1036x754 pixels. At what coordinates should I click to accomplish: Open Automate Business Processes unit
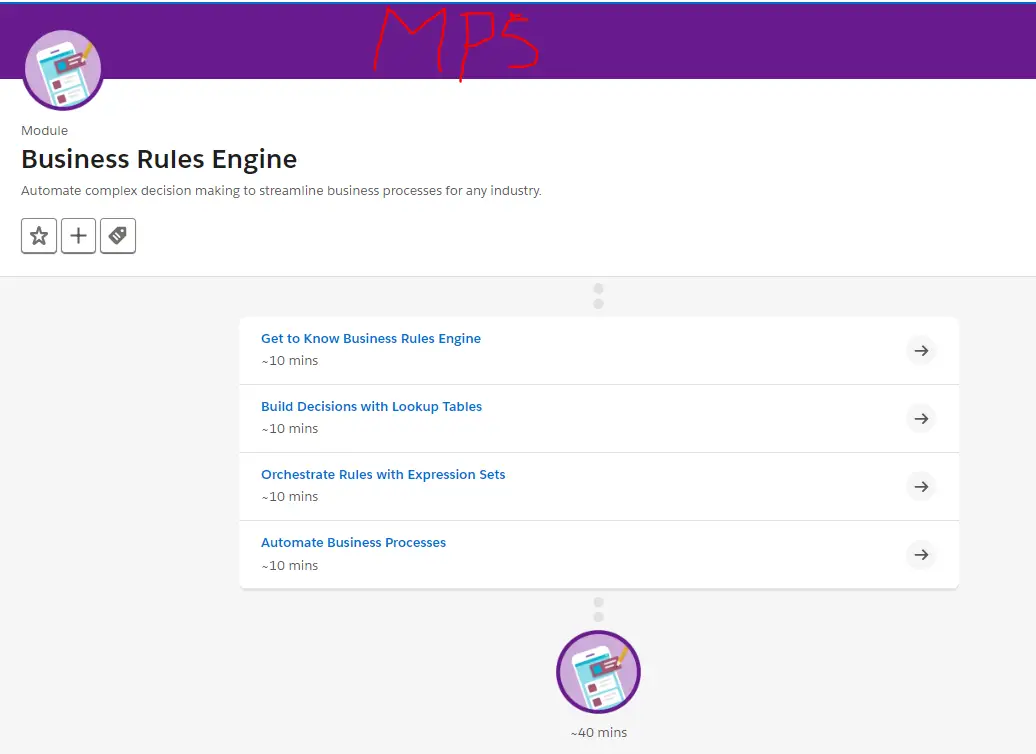[353, 542]
